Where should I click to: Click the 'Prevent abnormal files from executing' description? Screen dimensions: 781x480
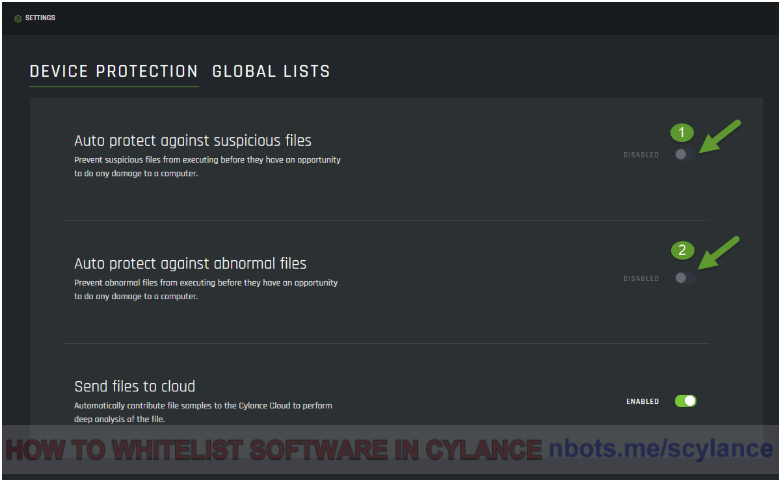tap(206, 289)
